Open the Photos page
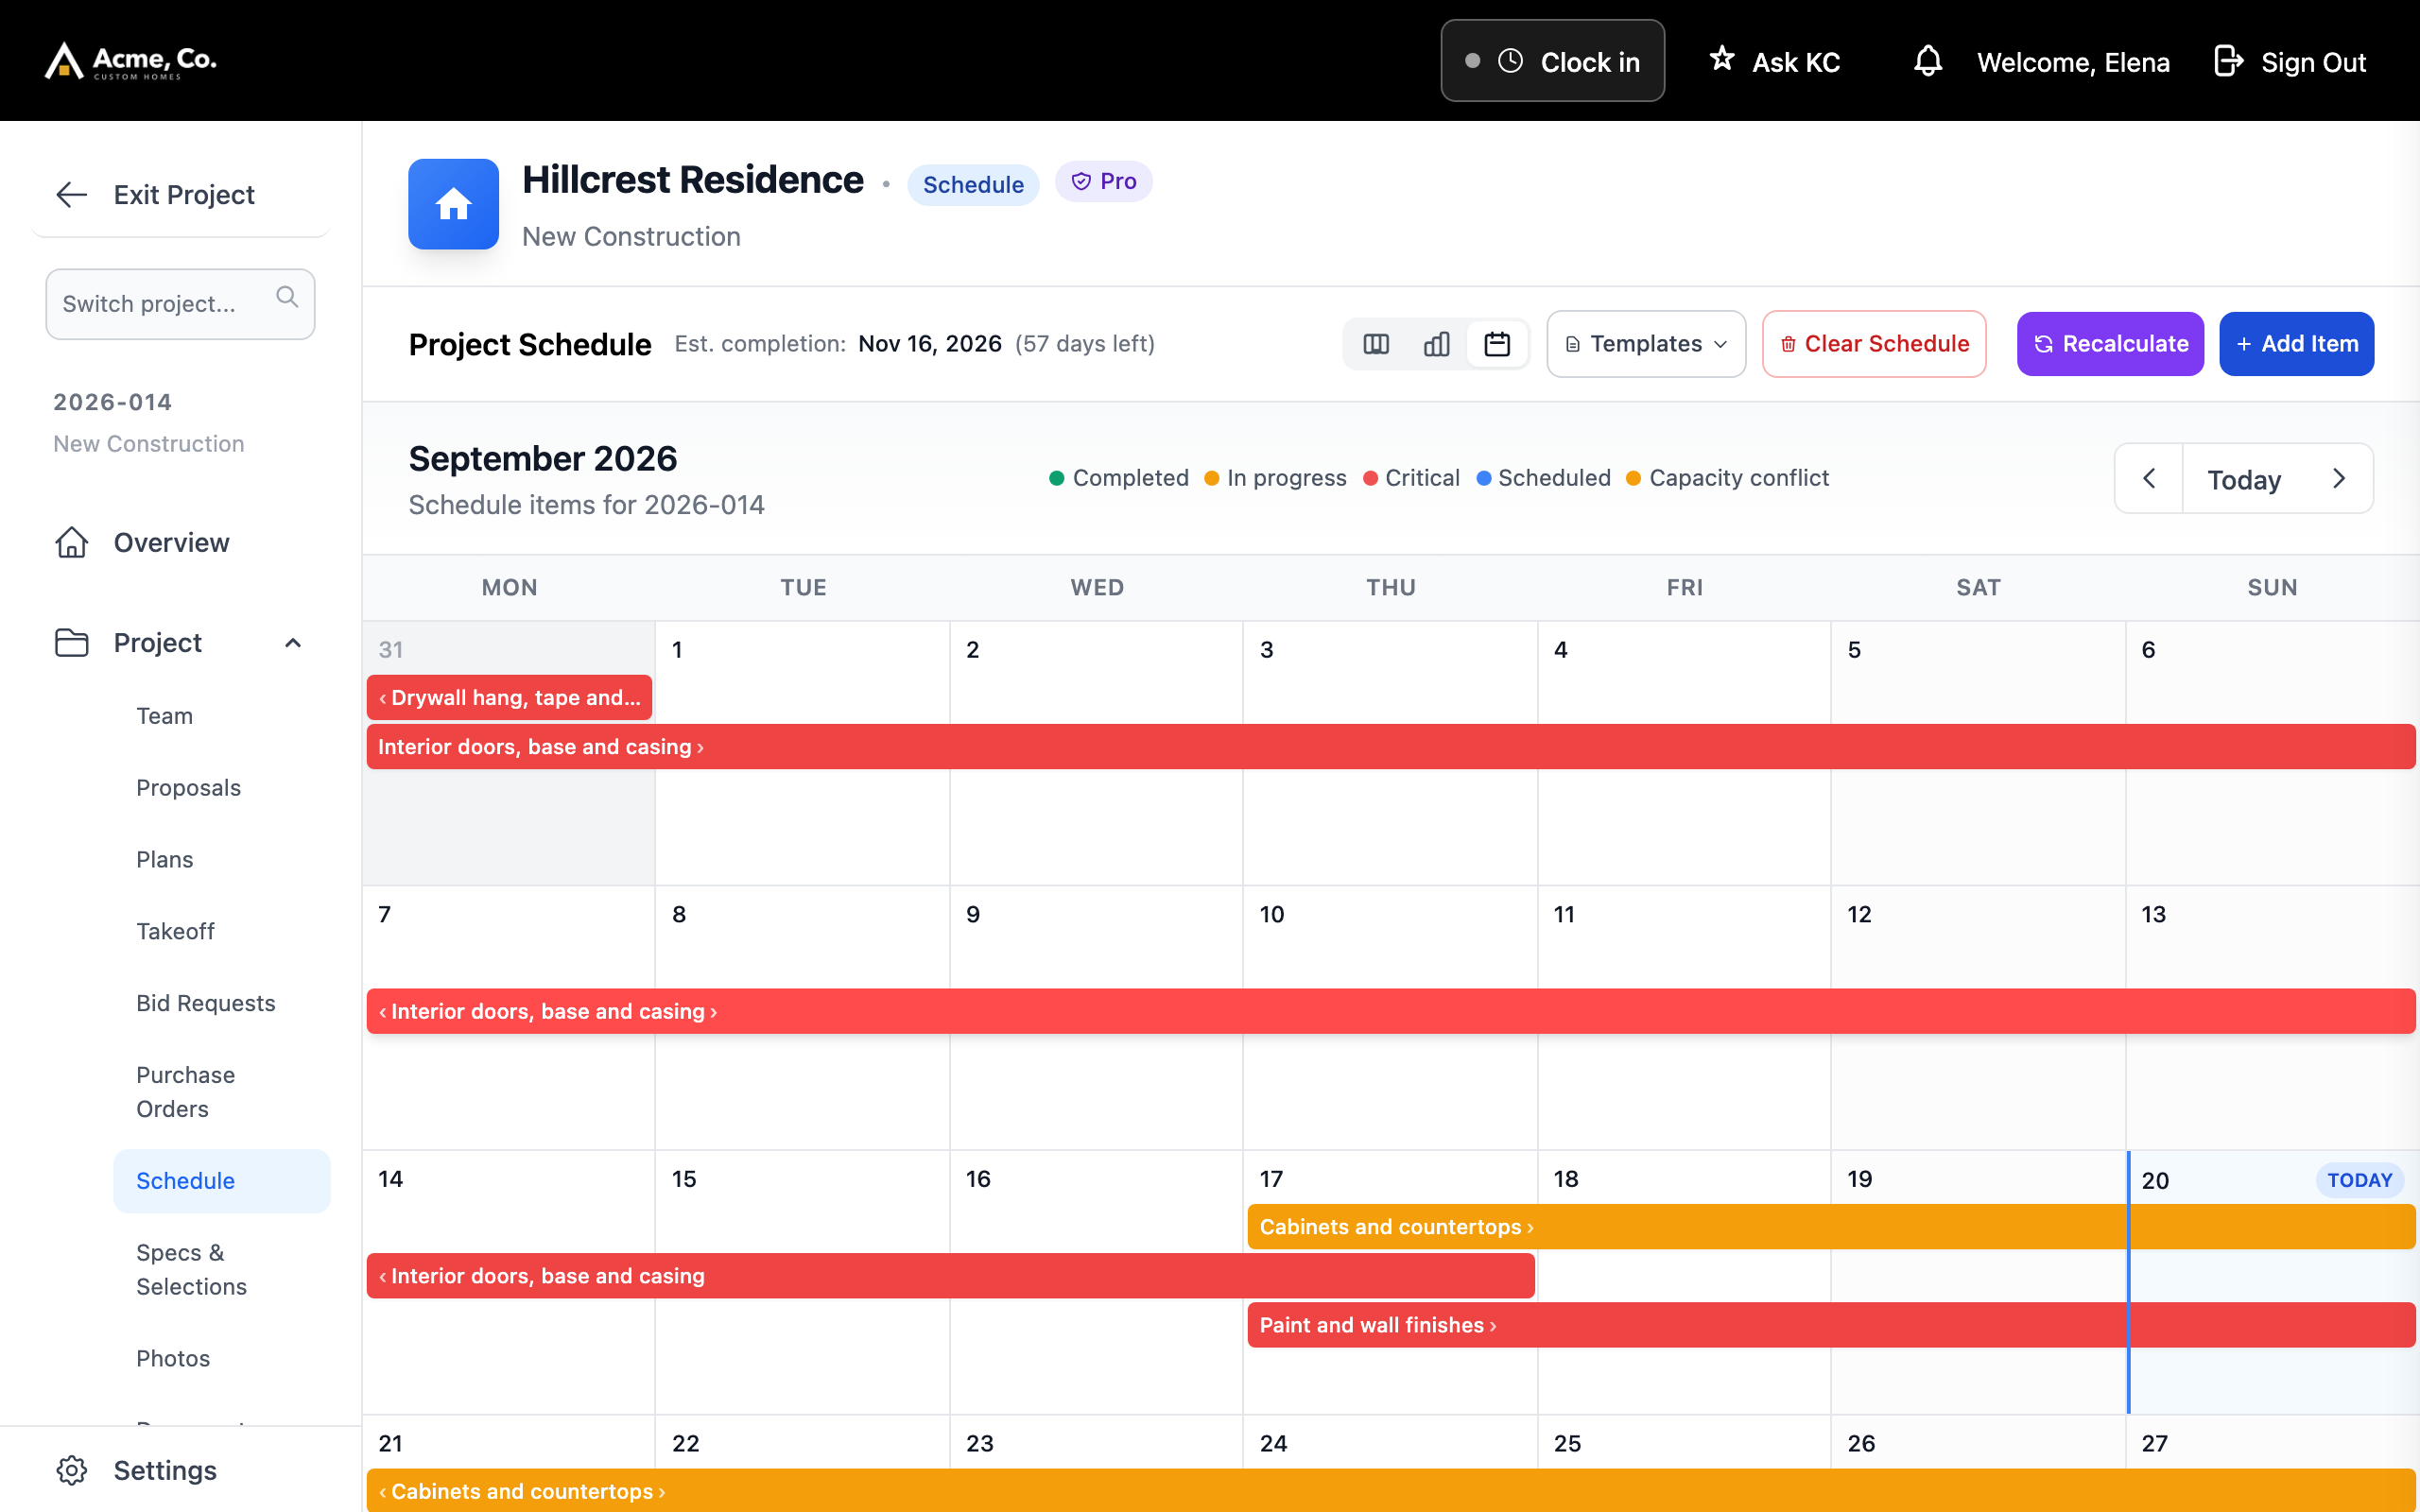 173,1358
